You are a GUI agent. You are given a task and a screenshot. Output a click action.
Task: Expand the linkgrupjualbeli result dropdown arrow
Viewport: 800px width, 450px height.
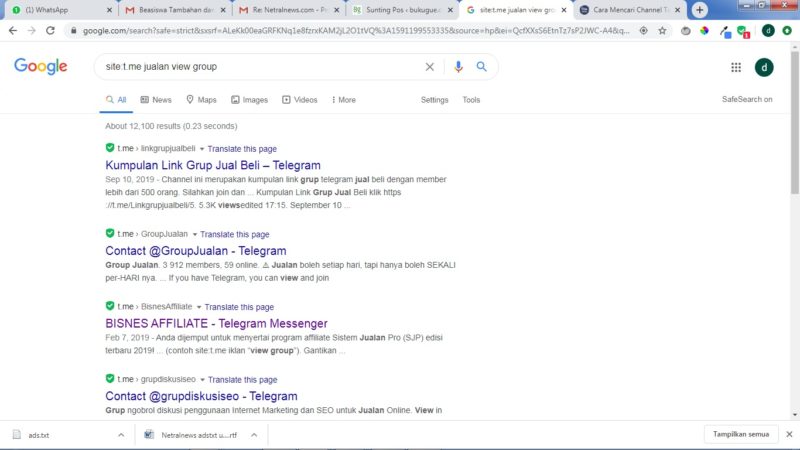[x=202, y=149]
